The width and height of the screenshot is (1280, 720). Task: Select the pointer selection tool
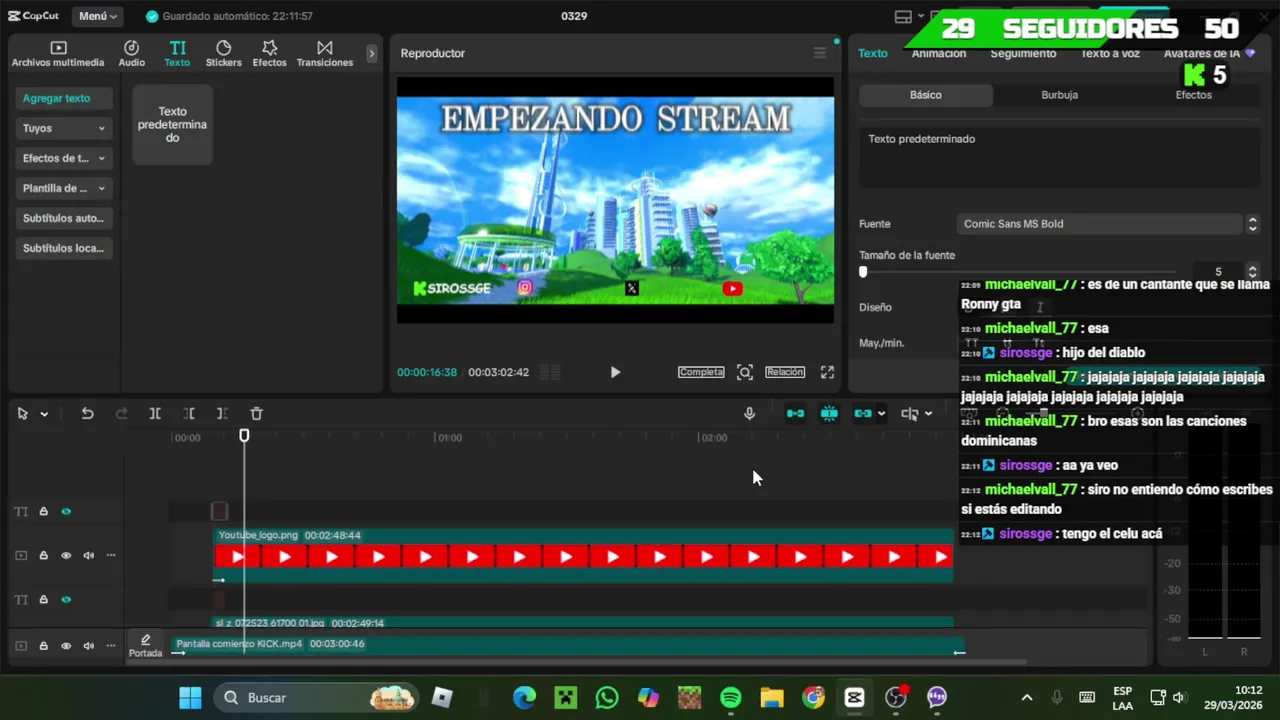click(x=22, y=413)
